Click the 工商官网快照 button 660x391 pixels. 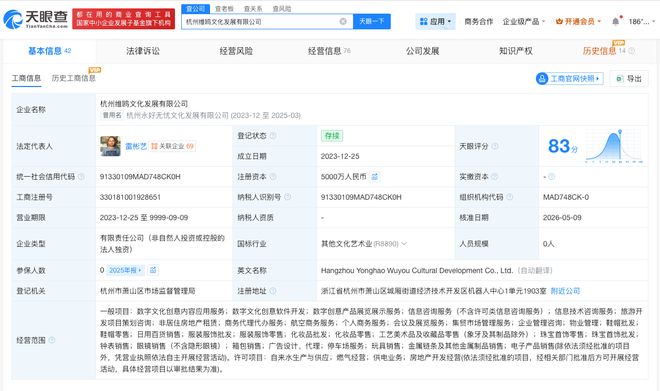tap(570, 79)
